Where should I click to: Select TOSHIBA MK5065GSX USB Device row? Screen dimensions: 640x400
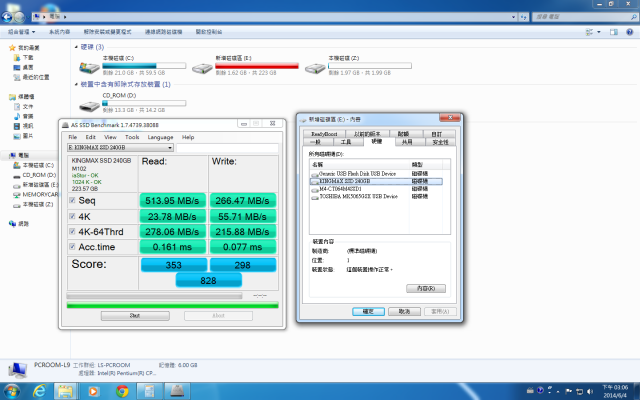[x=376, y=196]
